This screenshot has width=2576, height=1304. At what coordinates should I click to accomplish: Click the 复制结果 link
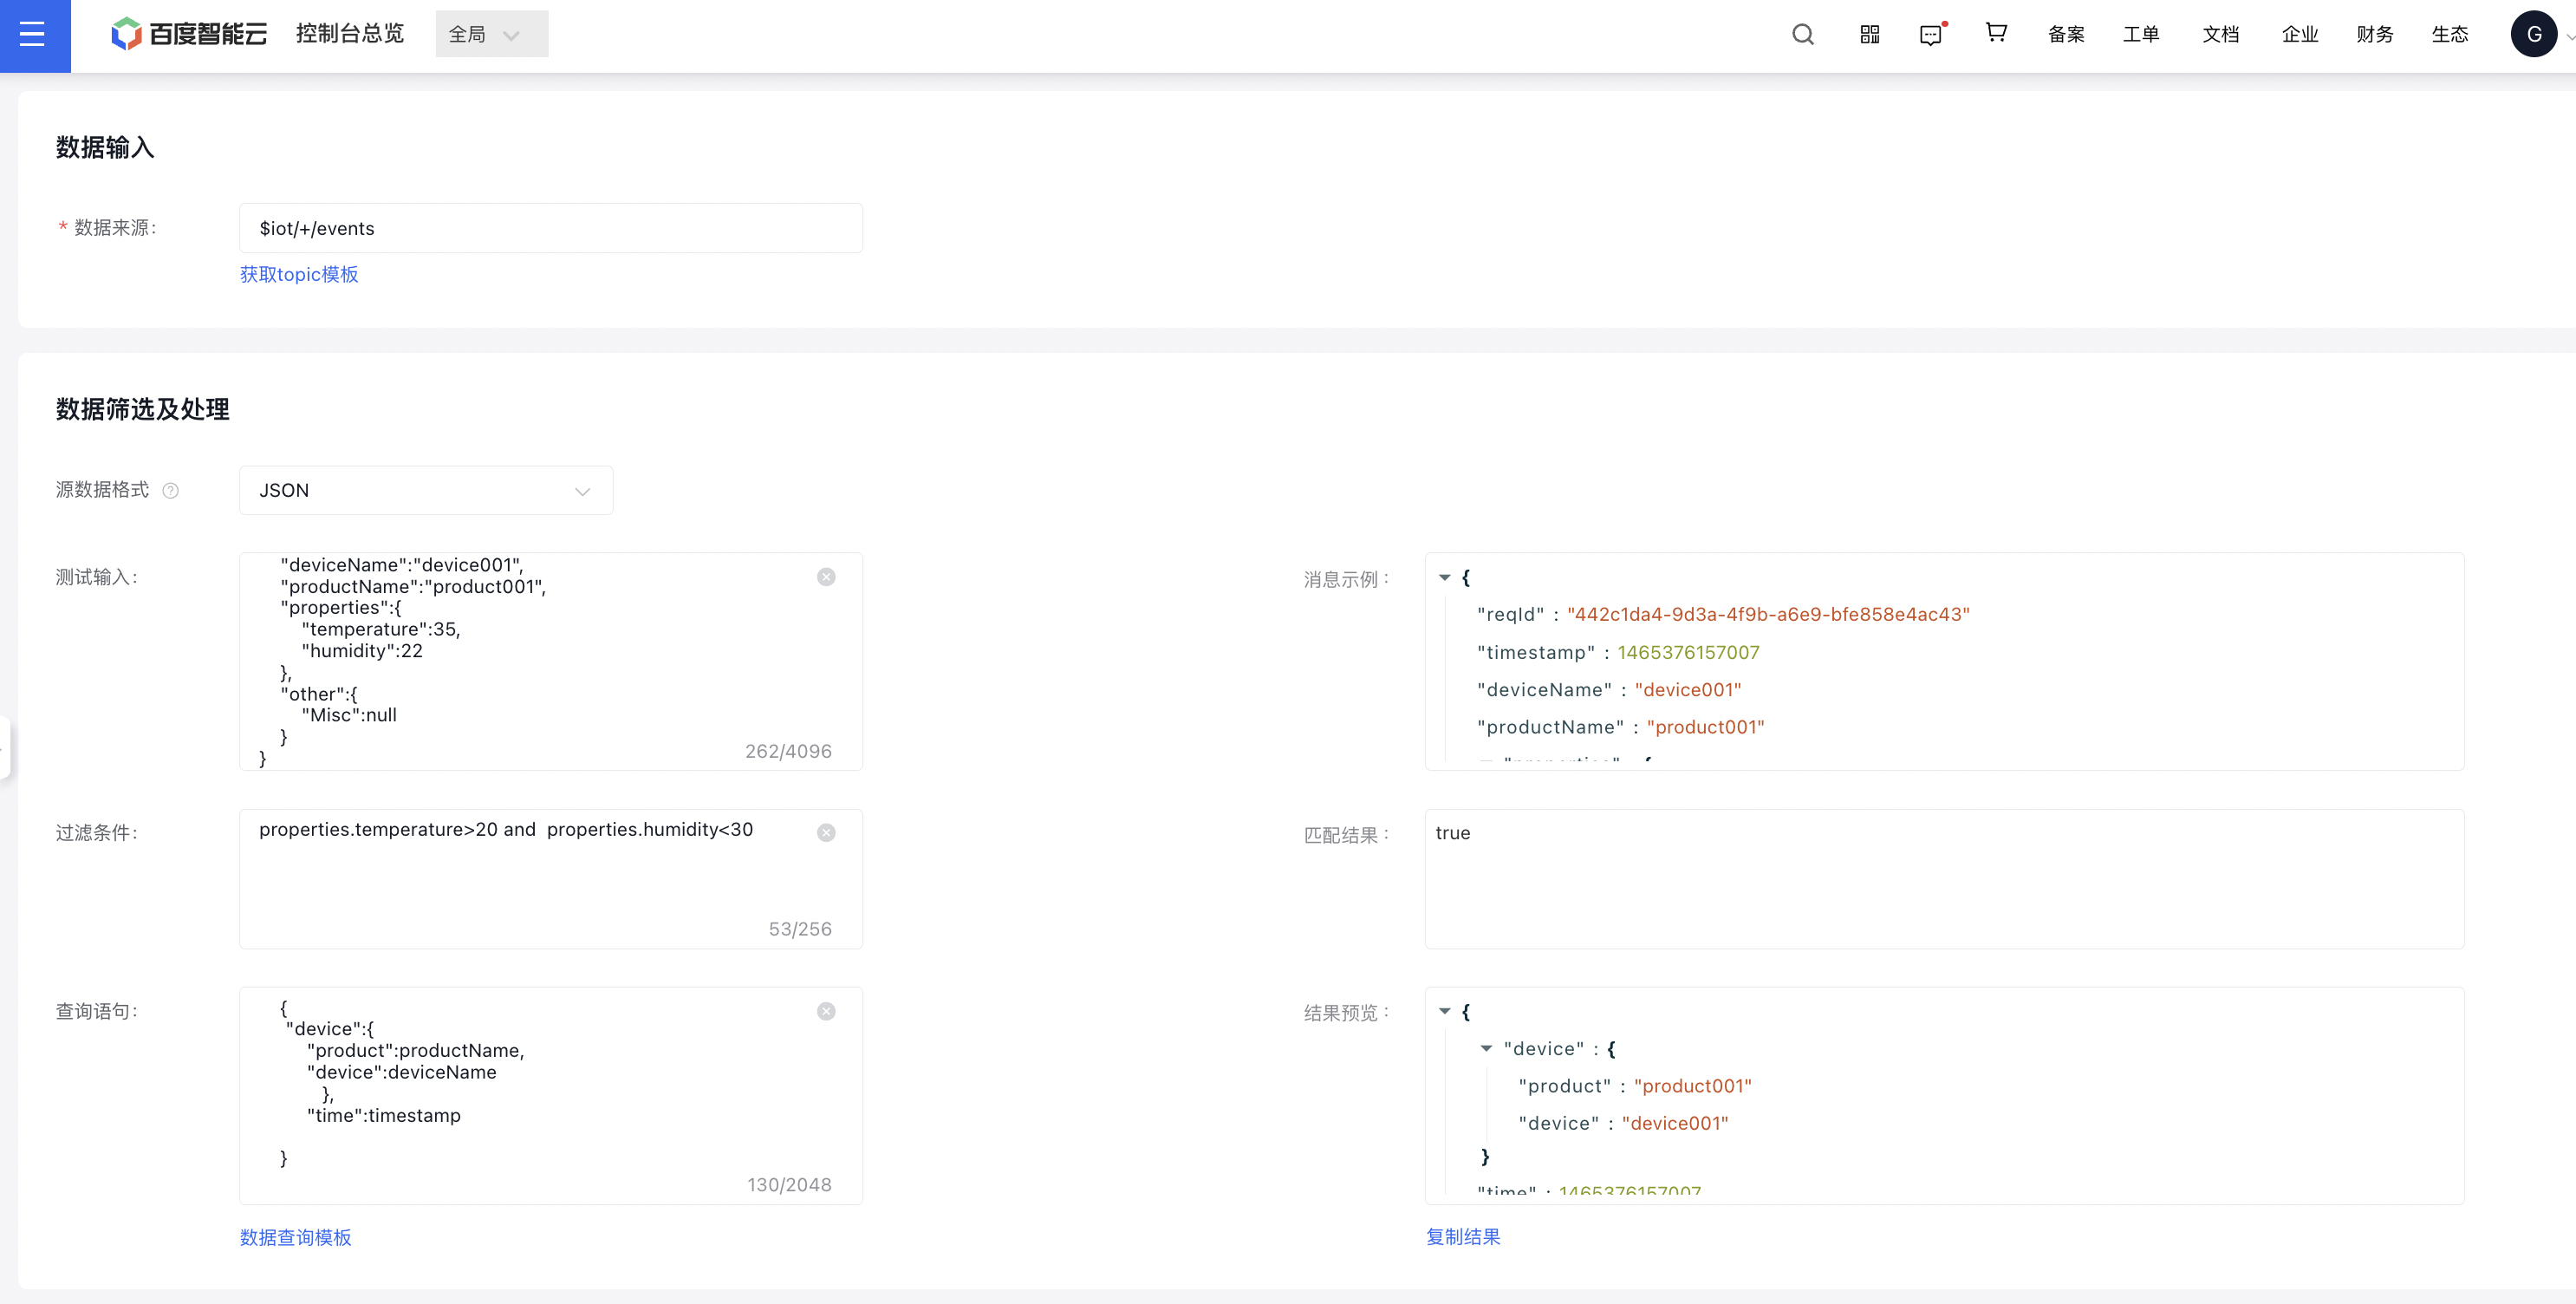pyautogui.click(x=1463, y=1236)
